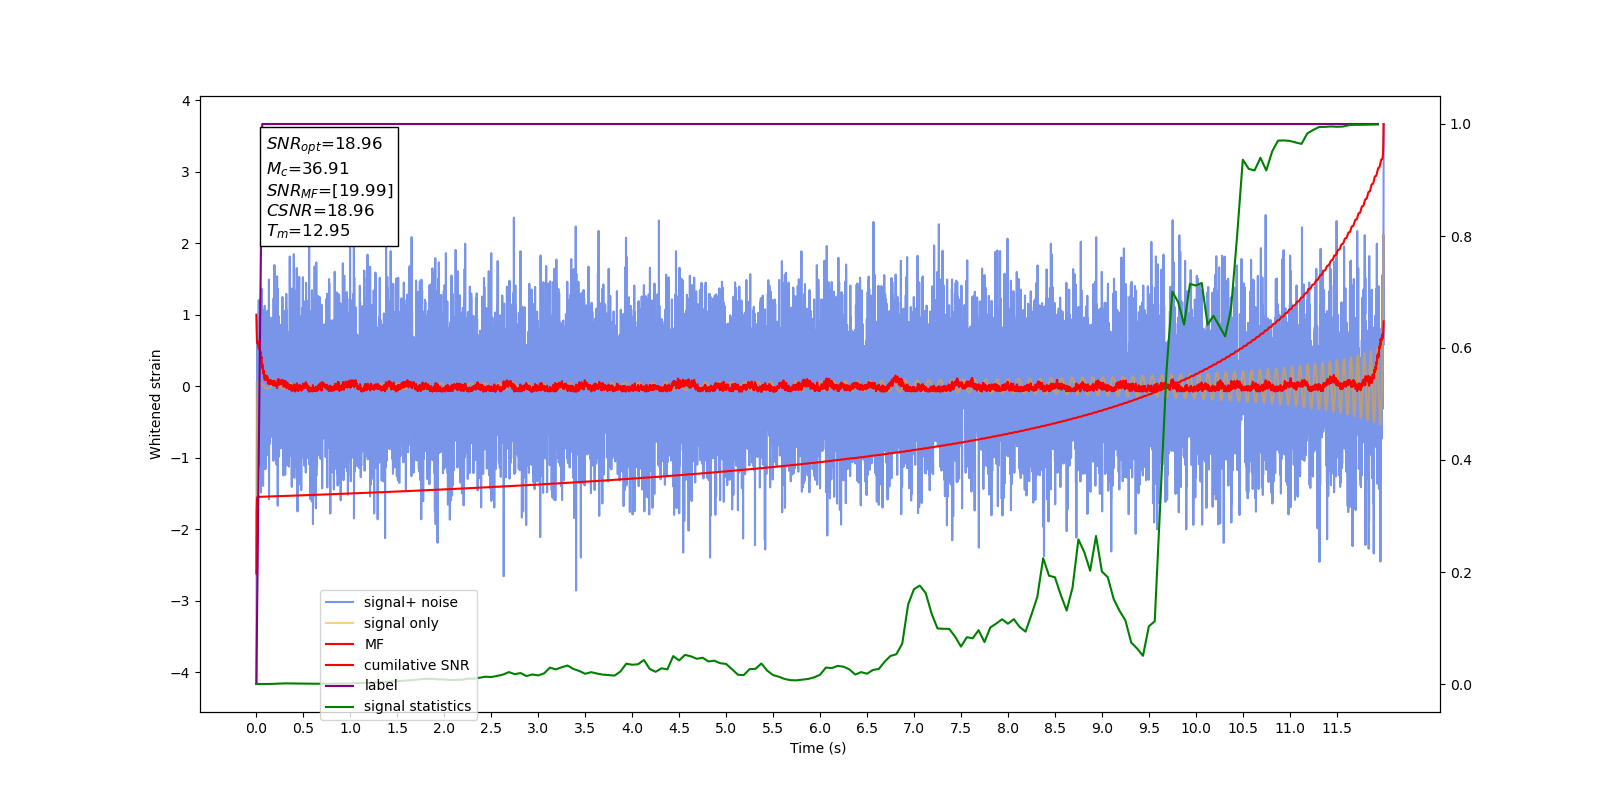
Task: Click the 'Time (s)' x-axis label
Action: coord(818,748)
